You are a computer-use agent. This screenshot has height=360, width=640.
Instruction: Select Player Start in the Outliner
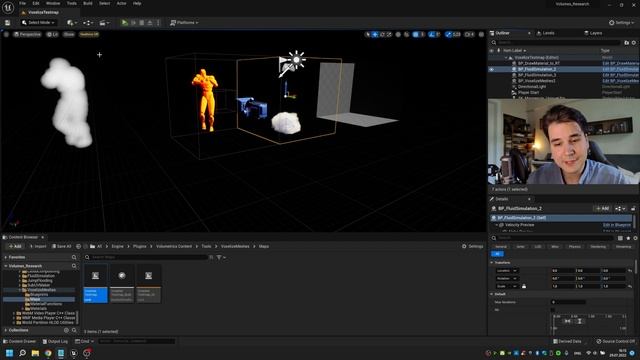[528, 93]
